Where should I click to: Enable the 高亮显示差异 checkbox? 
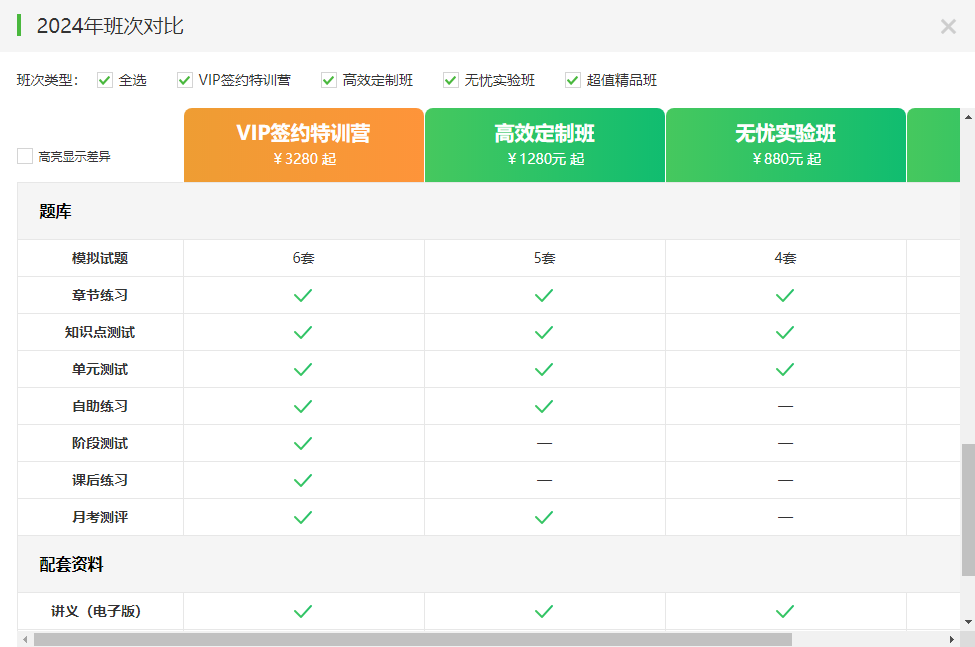pos(25,156)
